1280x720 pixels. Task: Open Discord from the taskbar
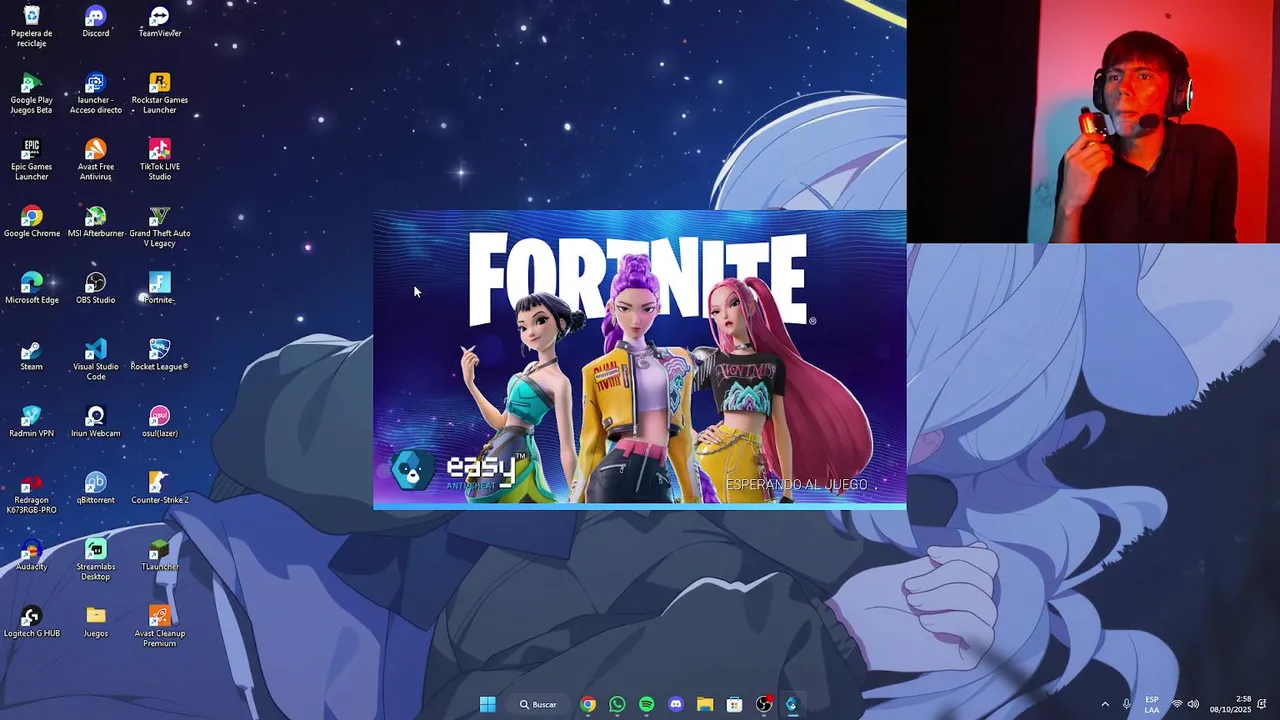coord(676,704)
